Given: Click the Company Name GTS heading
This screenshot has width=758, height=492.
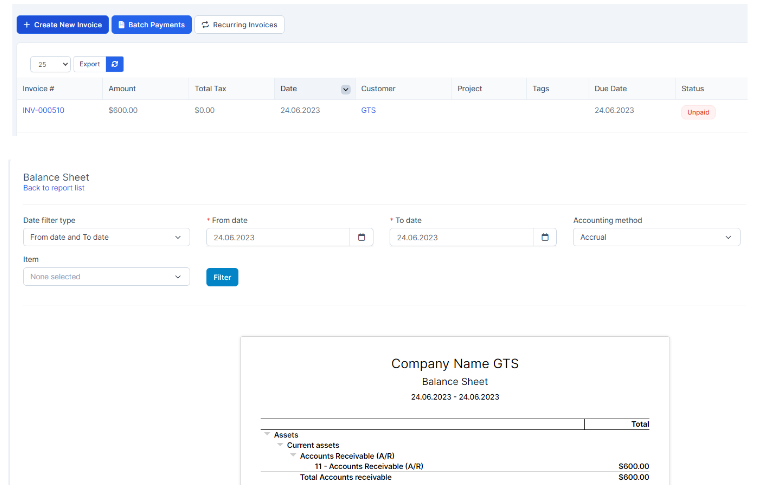Looking at the screenshot, I should pyautogui.click(x=455, y=363).
